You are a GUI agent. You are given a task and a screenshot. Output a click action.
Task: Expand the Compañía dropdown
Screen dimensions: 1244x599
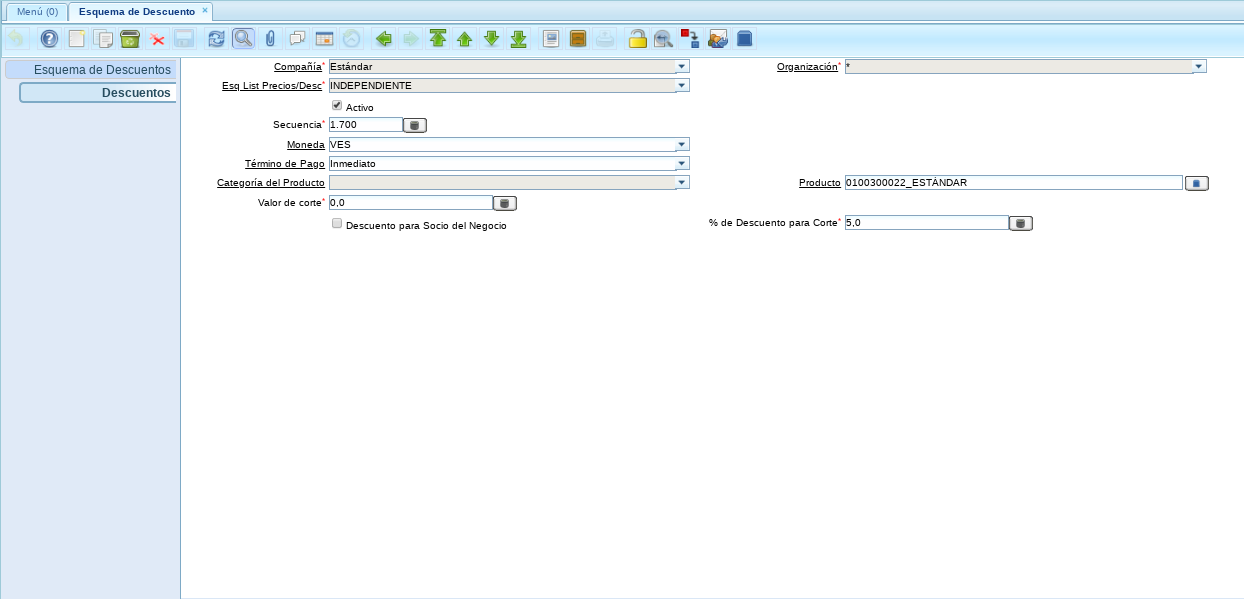tap(682, 66)
